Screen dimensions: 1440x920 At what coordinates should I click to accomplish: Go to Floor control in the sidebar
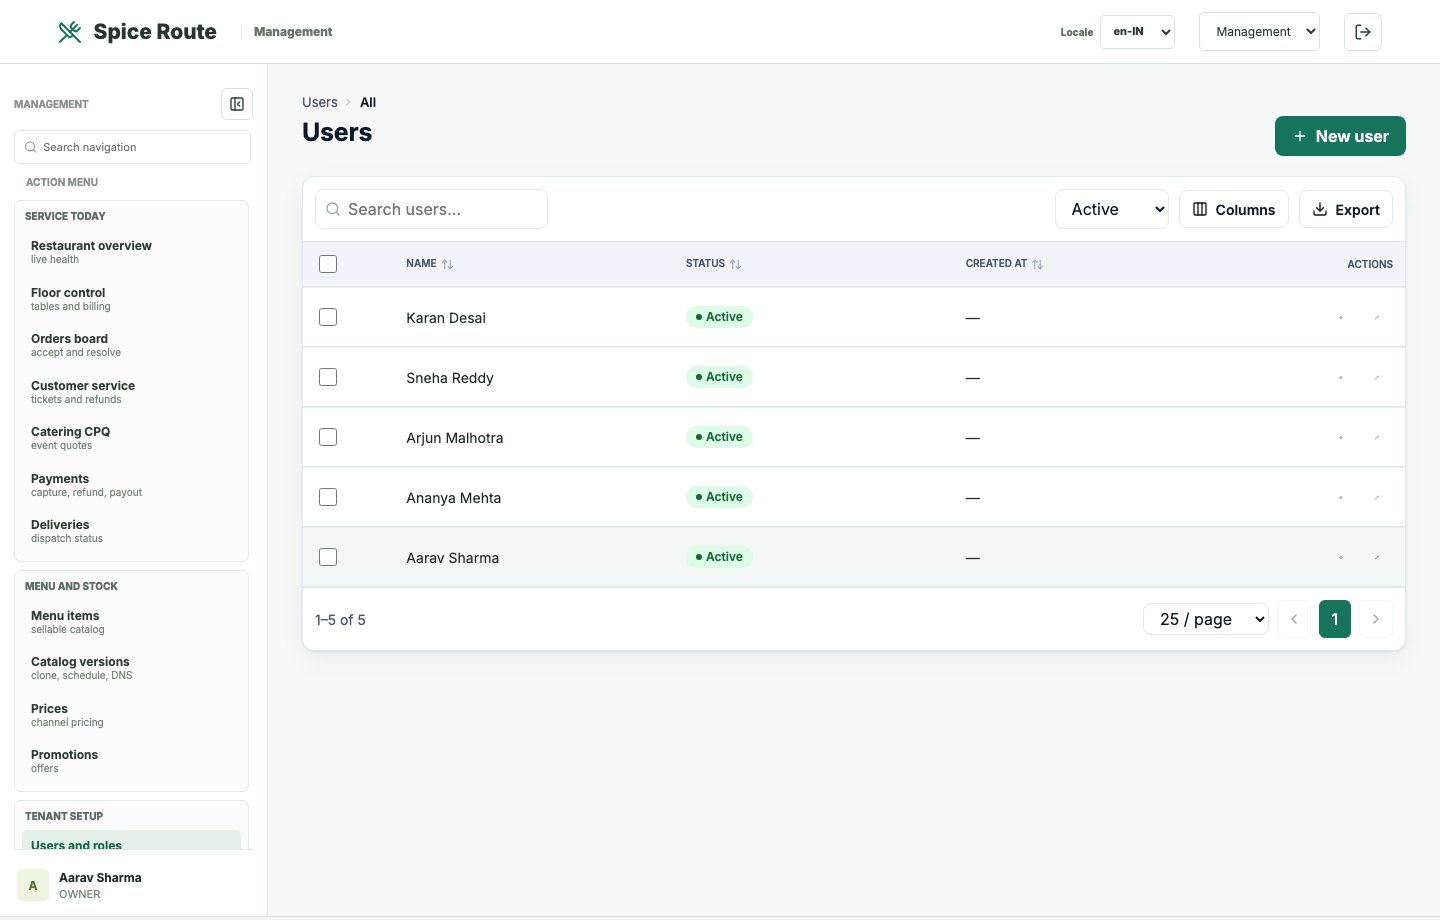(x=132, y=298)
